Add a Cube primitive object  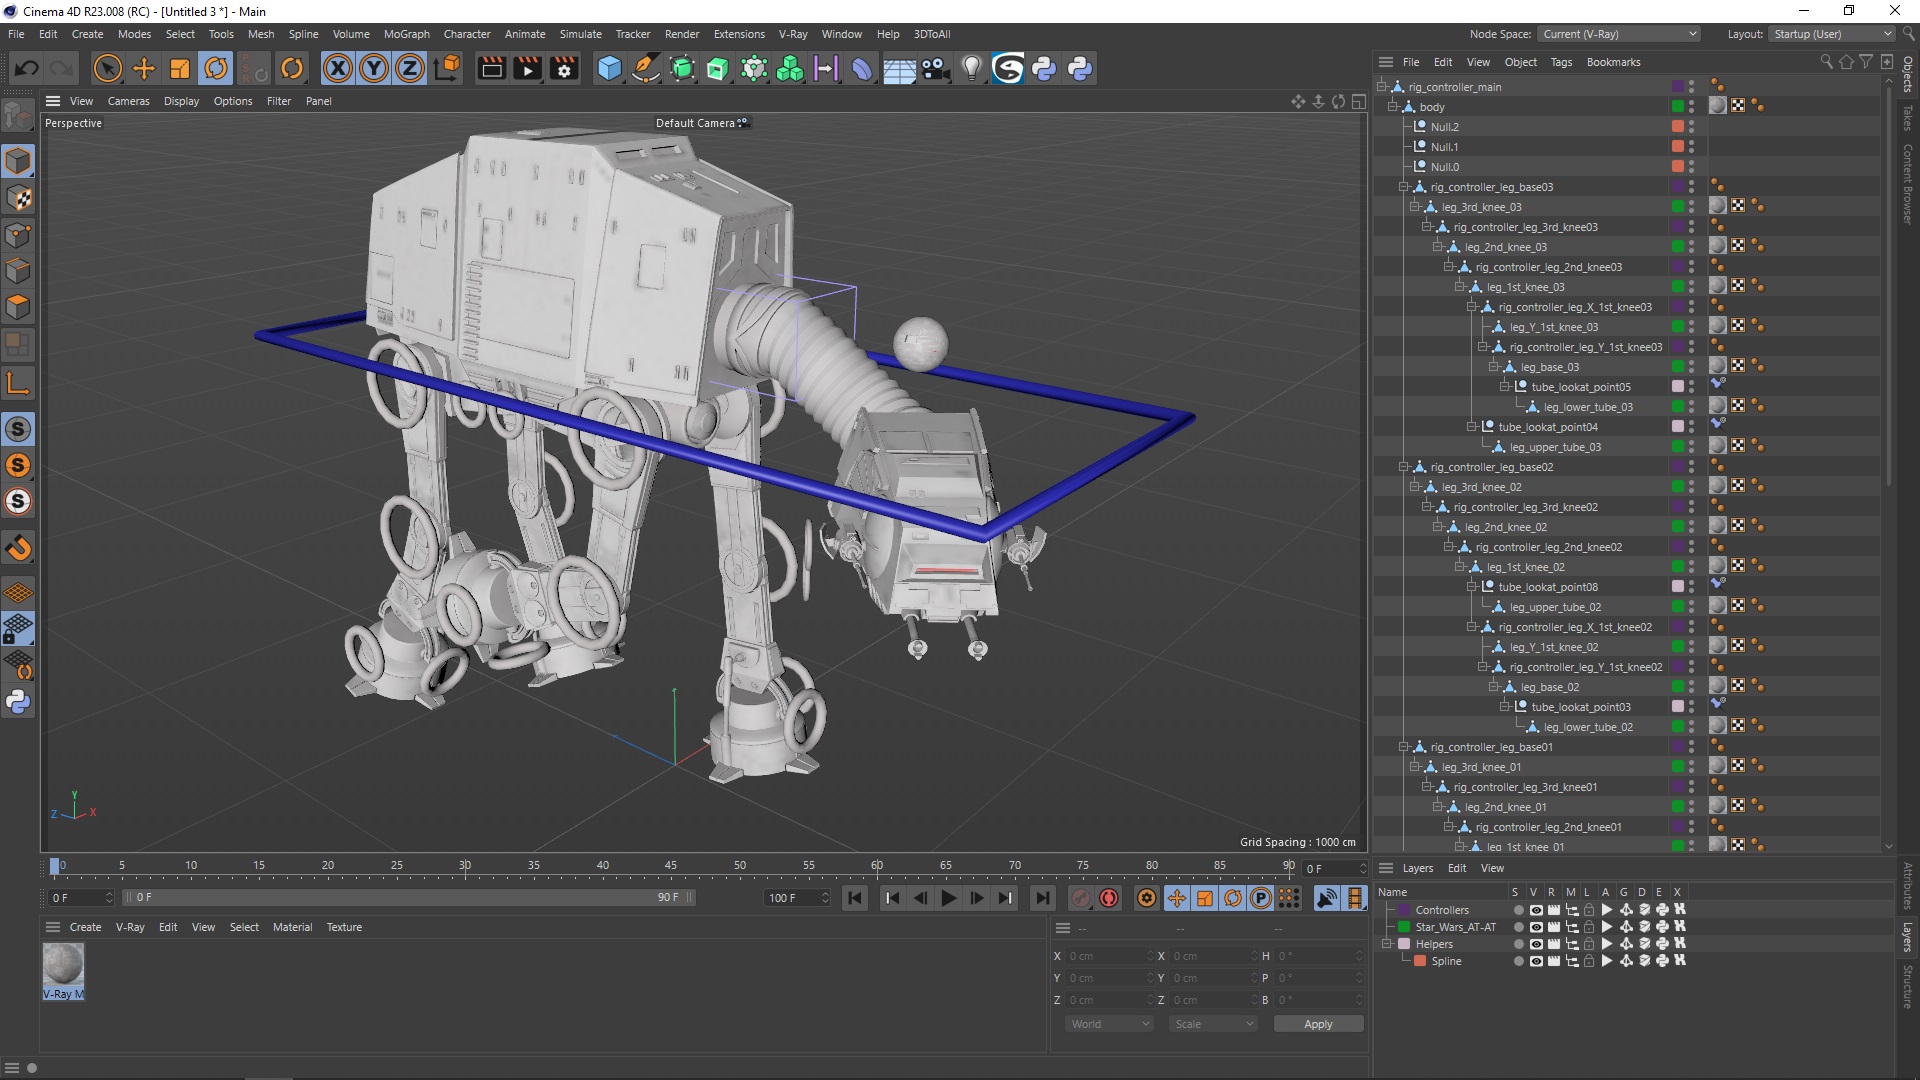pyautogui.click(x=609, y=68)
